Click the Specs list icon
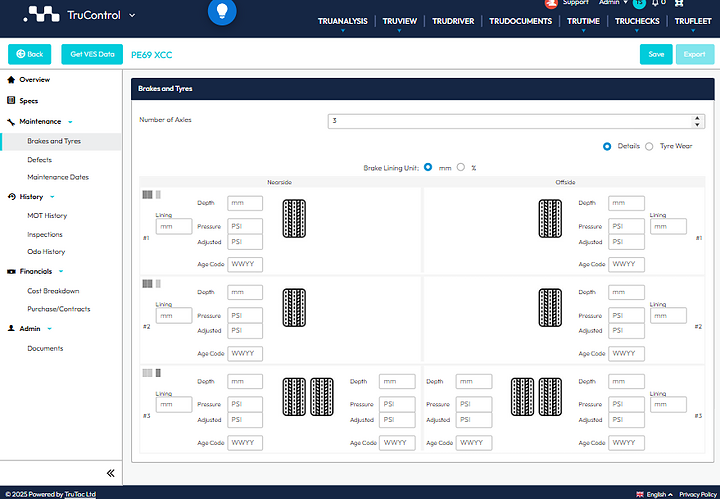720x499 pixels. (11, 101)
